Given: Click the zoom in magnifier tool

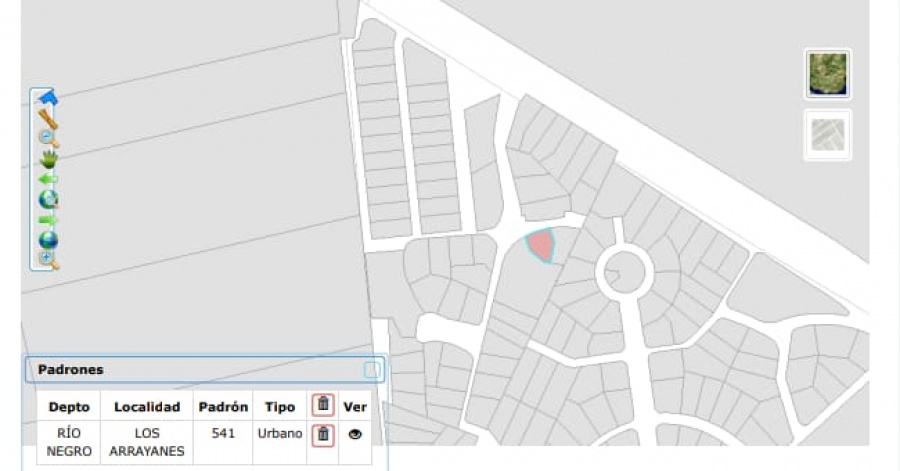Looking at the screenshot, I should coord(49,260).
